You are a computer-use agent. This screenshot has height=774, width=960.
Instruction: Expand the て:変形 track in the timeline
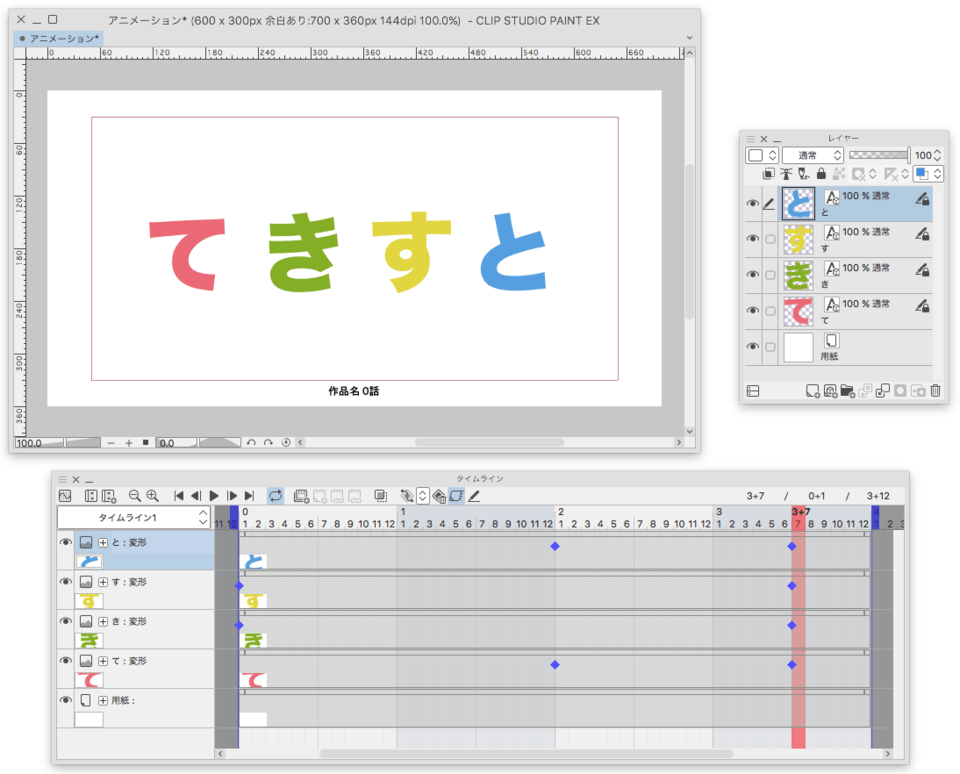102,661
